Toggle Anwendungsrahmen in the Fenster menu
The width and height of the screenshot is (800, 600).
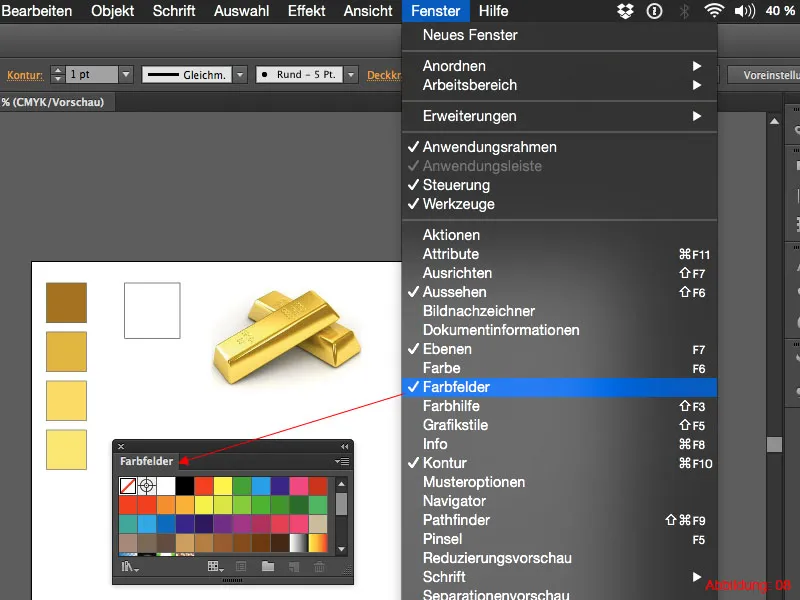point(559,147)
